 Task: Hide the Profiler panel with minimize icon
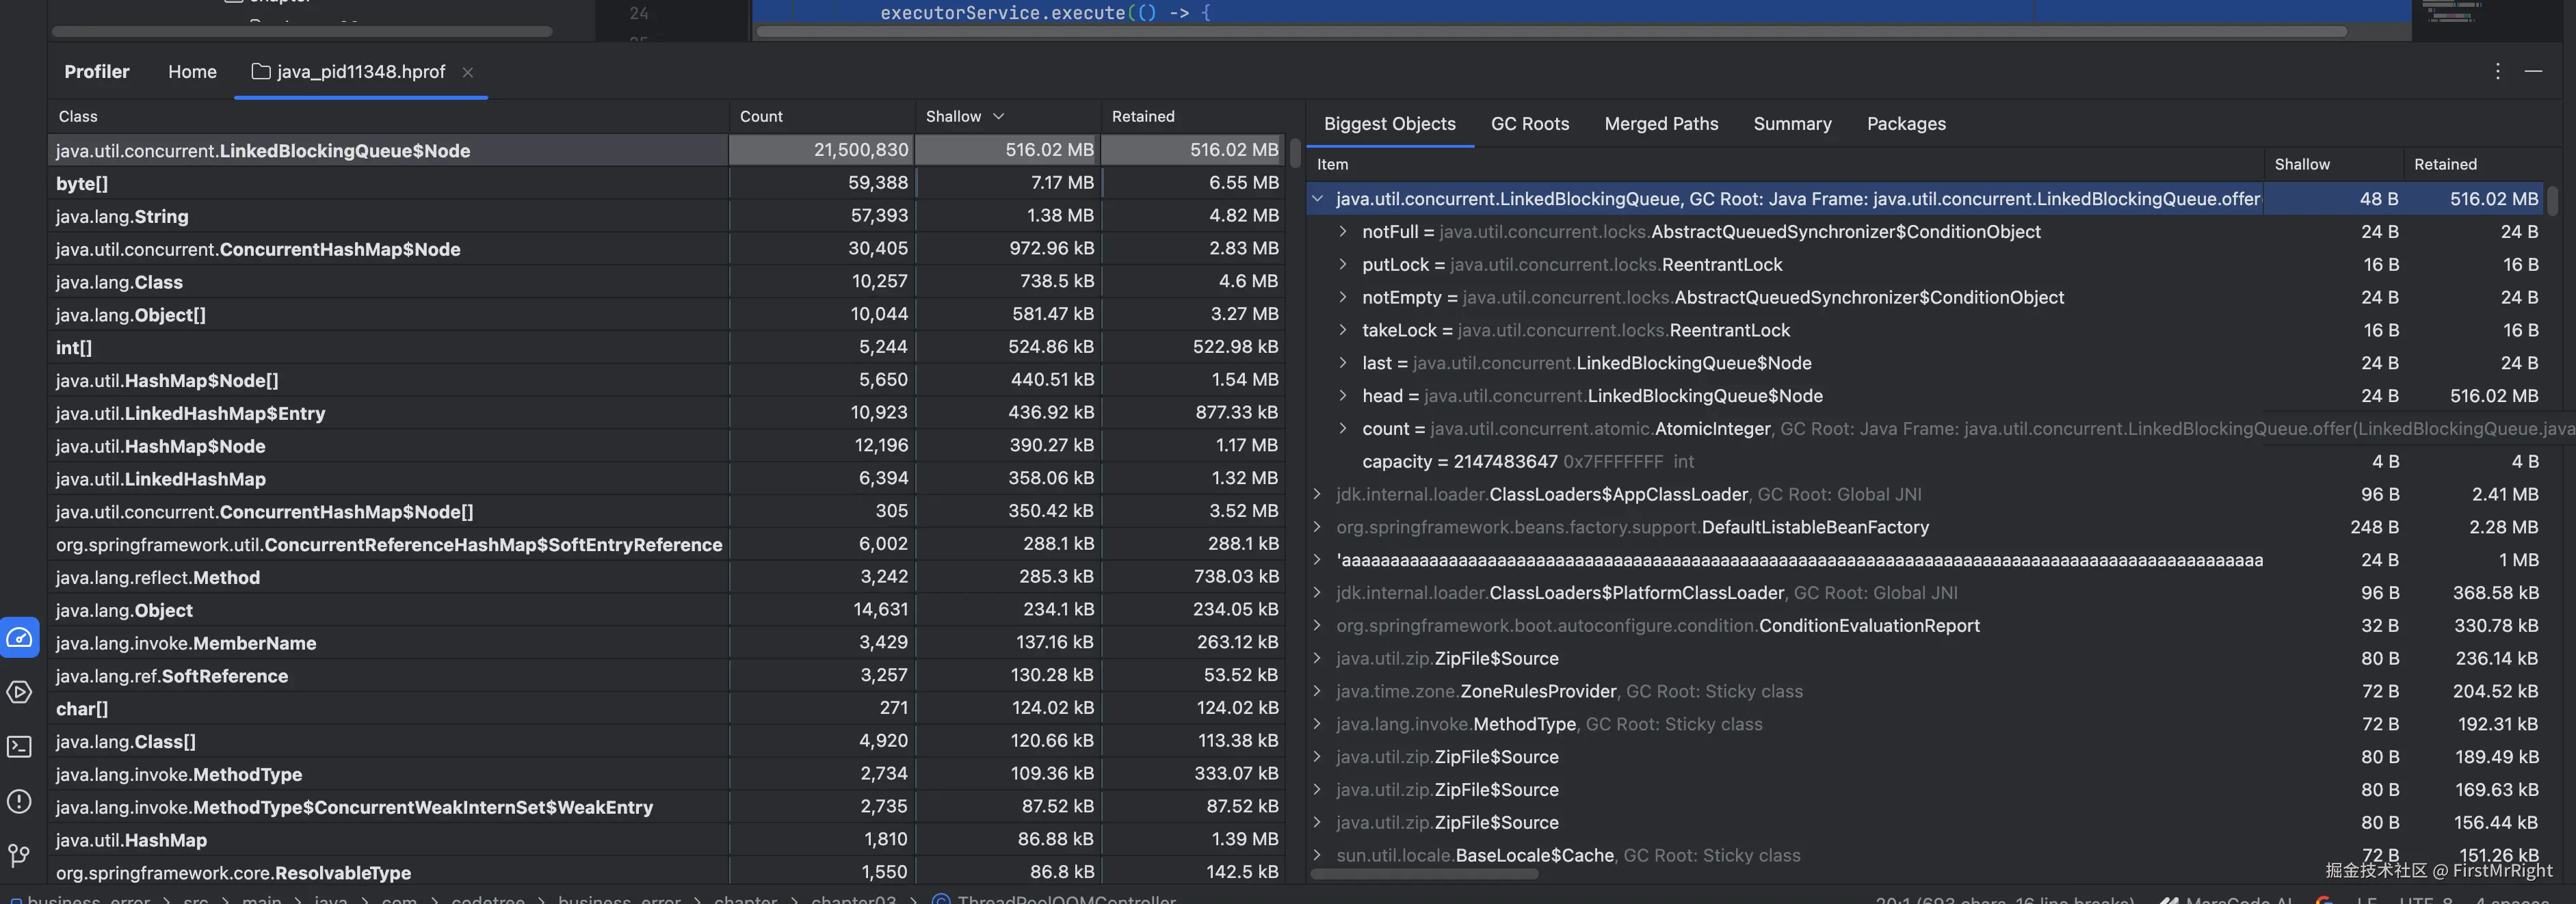pyautogui.click(x=2533, y=71)
